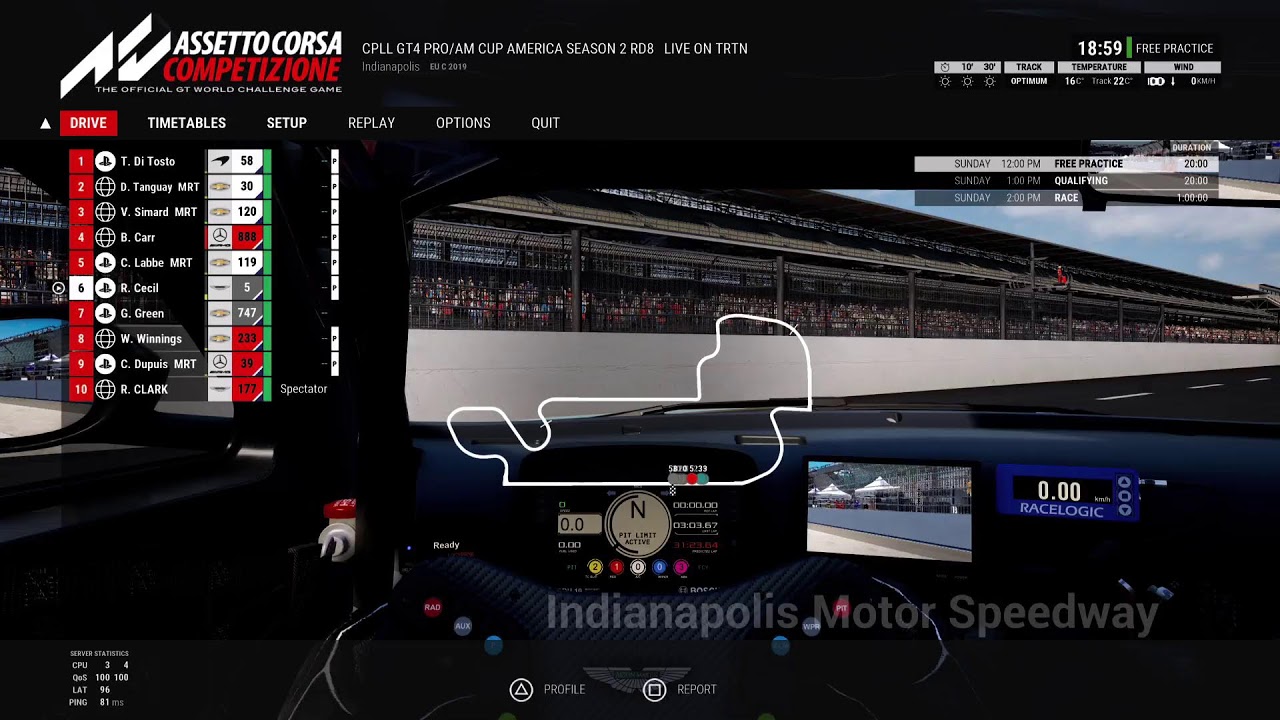Viewport: 1280px width, 720px height.
Task: Click the PlayStation icon next to R. Cecil
Action: pyautogui.click(x=105, y=288)
